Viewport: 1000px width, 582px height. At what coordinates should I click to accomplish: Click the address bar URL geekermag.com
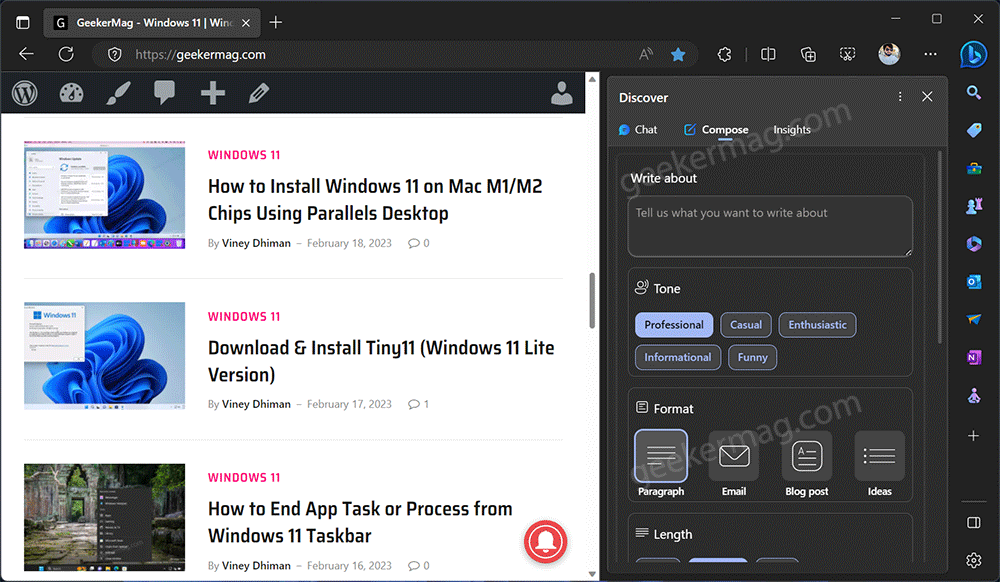click(200, 55)
